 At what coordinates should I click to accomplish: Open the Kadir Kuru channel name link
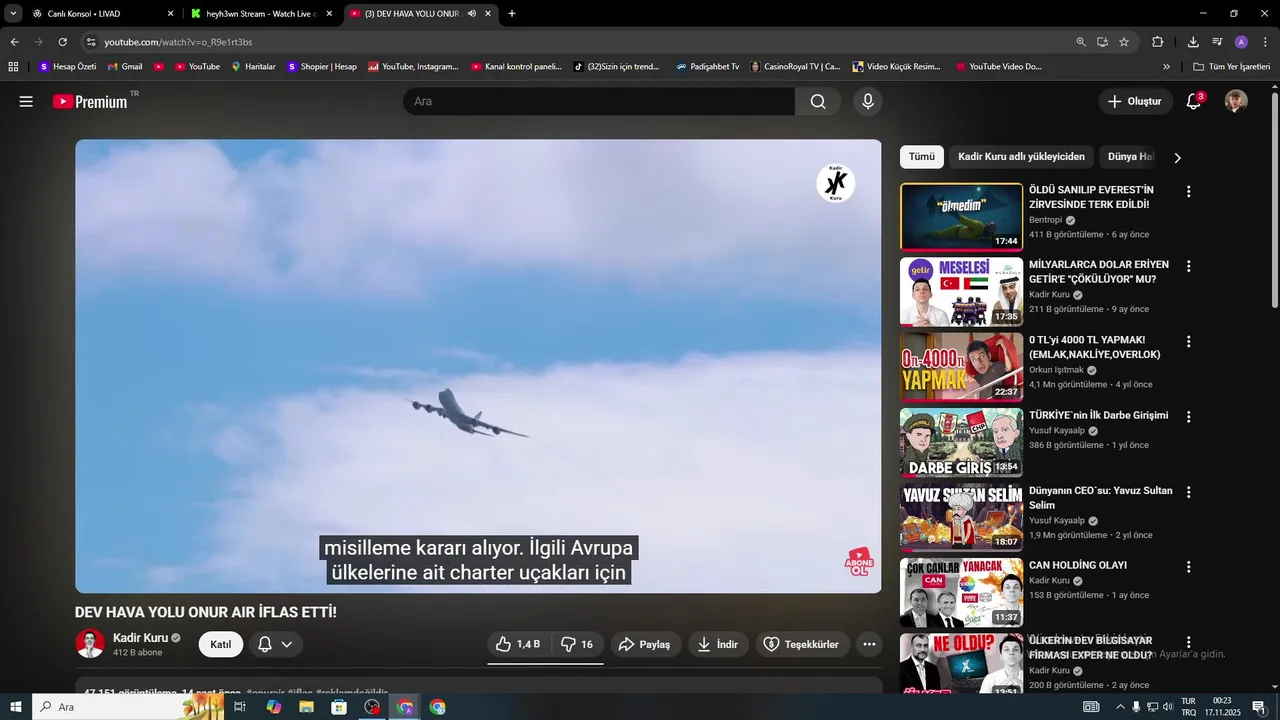(140, 637)
